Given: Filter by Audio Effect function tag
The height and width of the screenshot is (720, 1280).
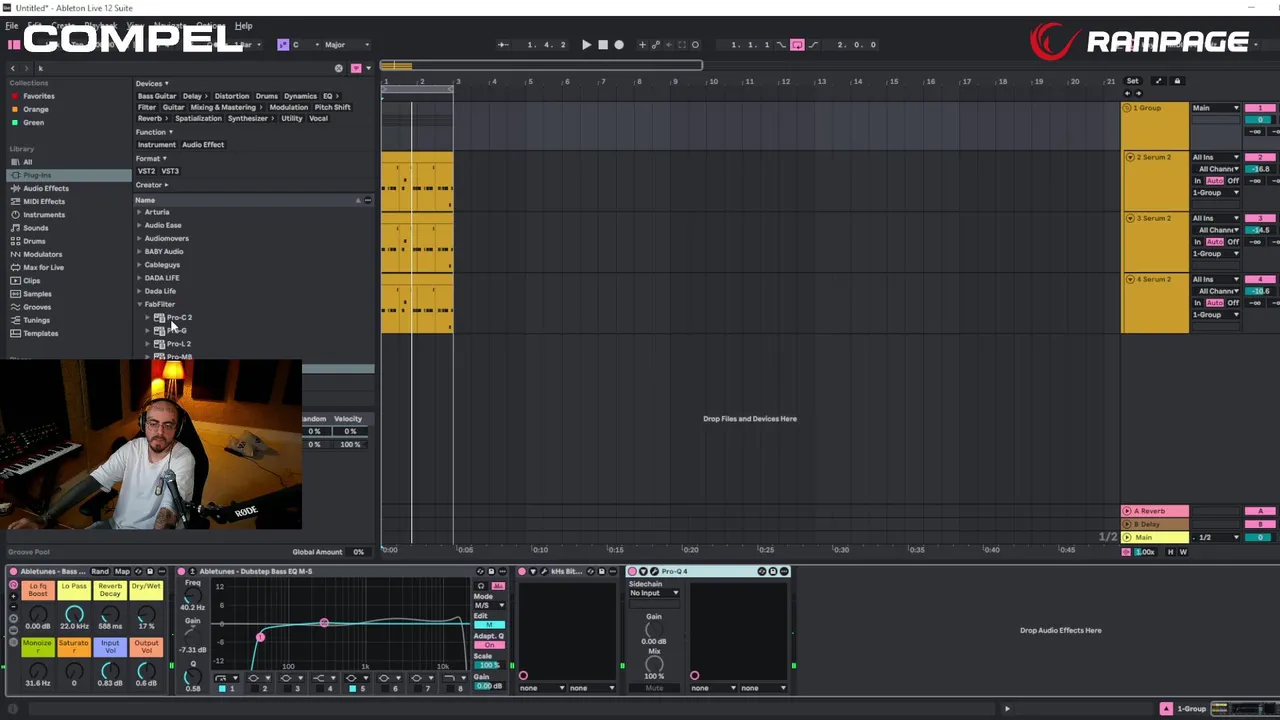Looking at the screenshot, I should point(203,145).
